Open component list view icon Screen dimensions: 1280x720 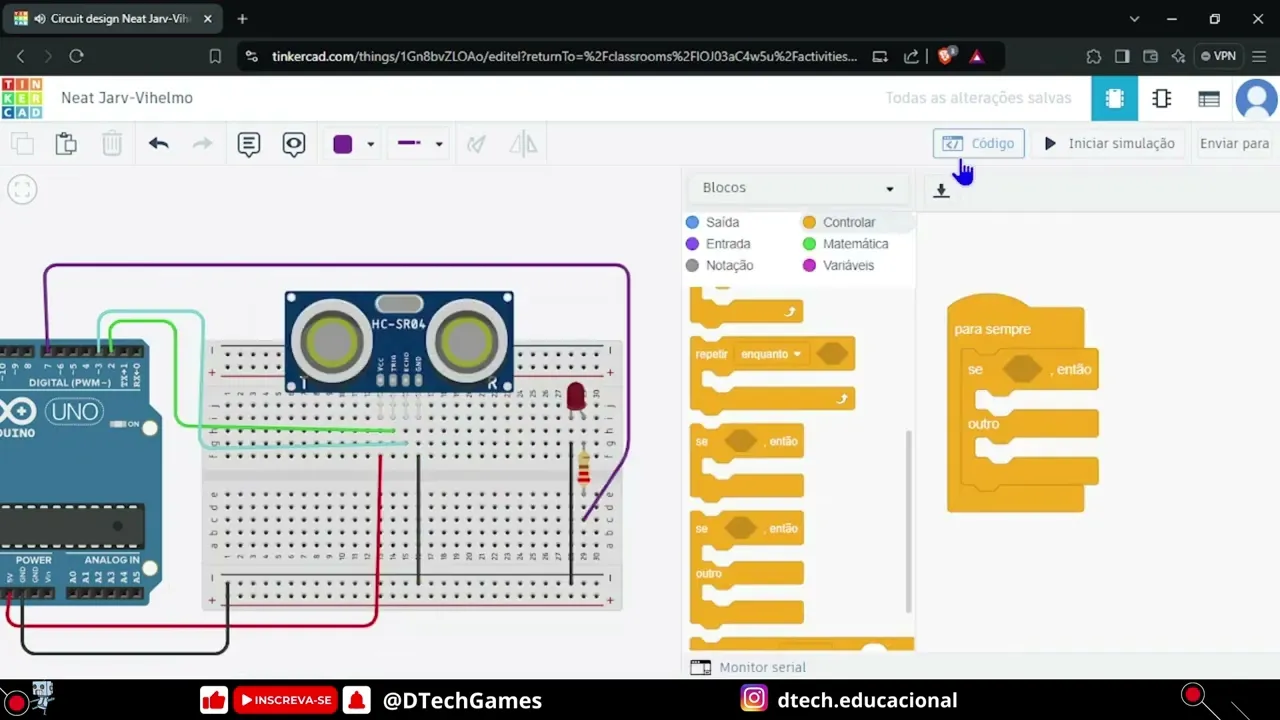(x=1208, y=98)
